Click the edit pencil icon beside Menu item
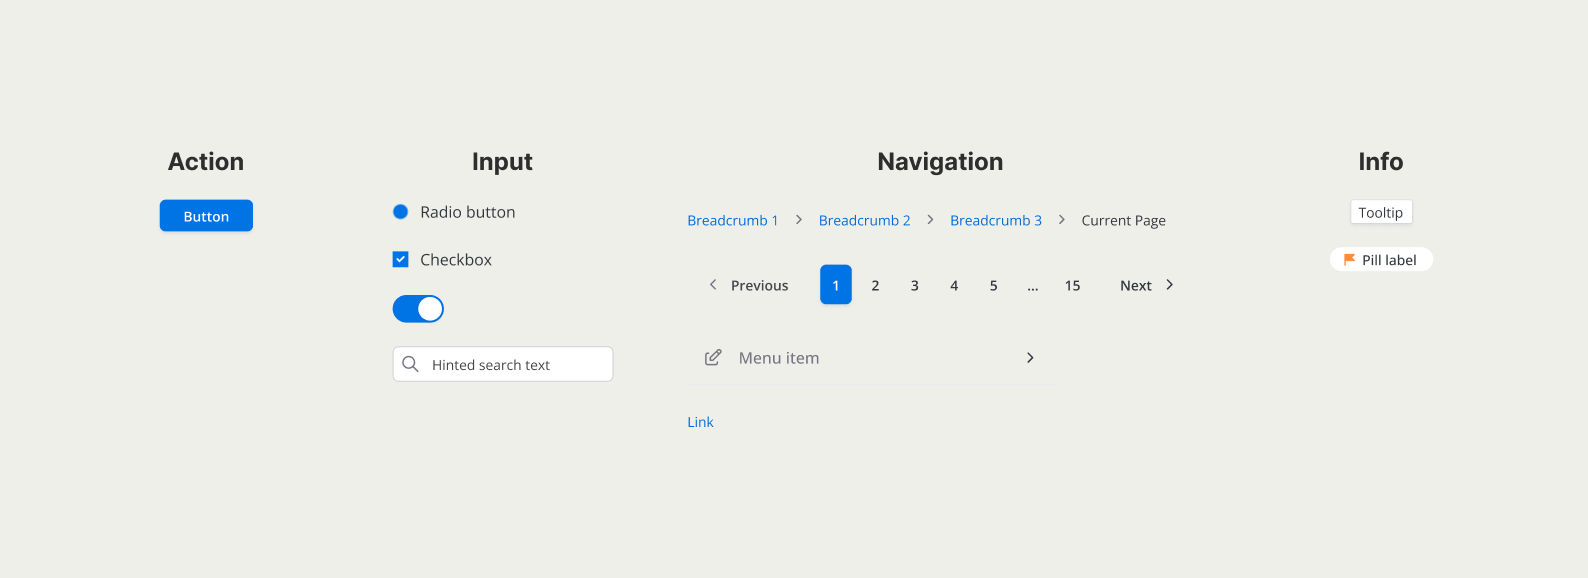Image resolution: width=1588 pixels, height=578 pixels. click(713, 357)
